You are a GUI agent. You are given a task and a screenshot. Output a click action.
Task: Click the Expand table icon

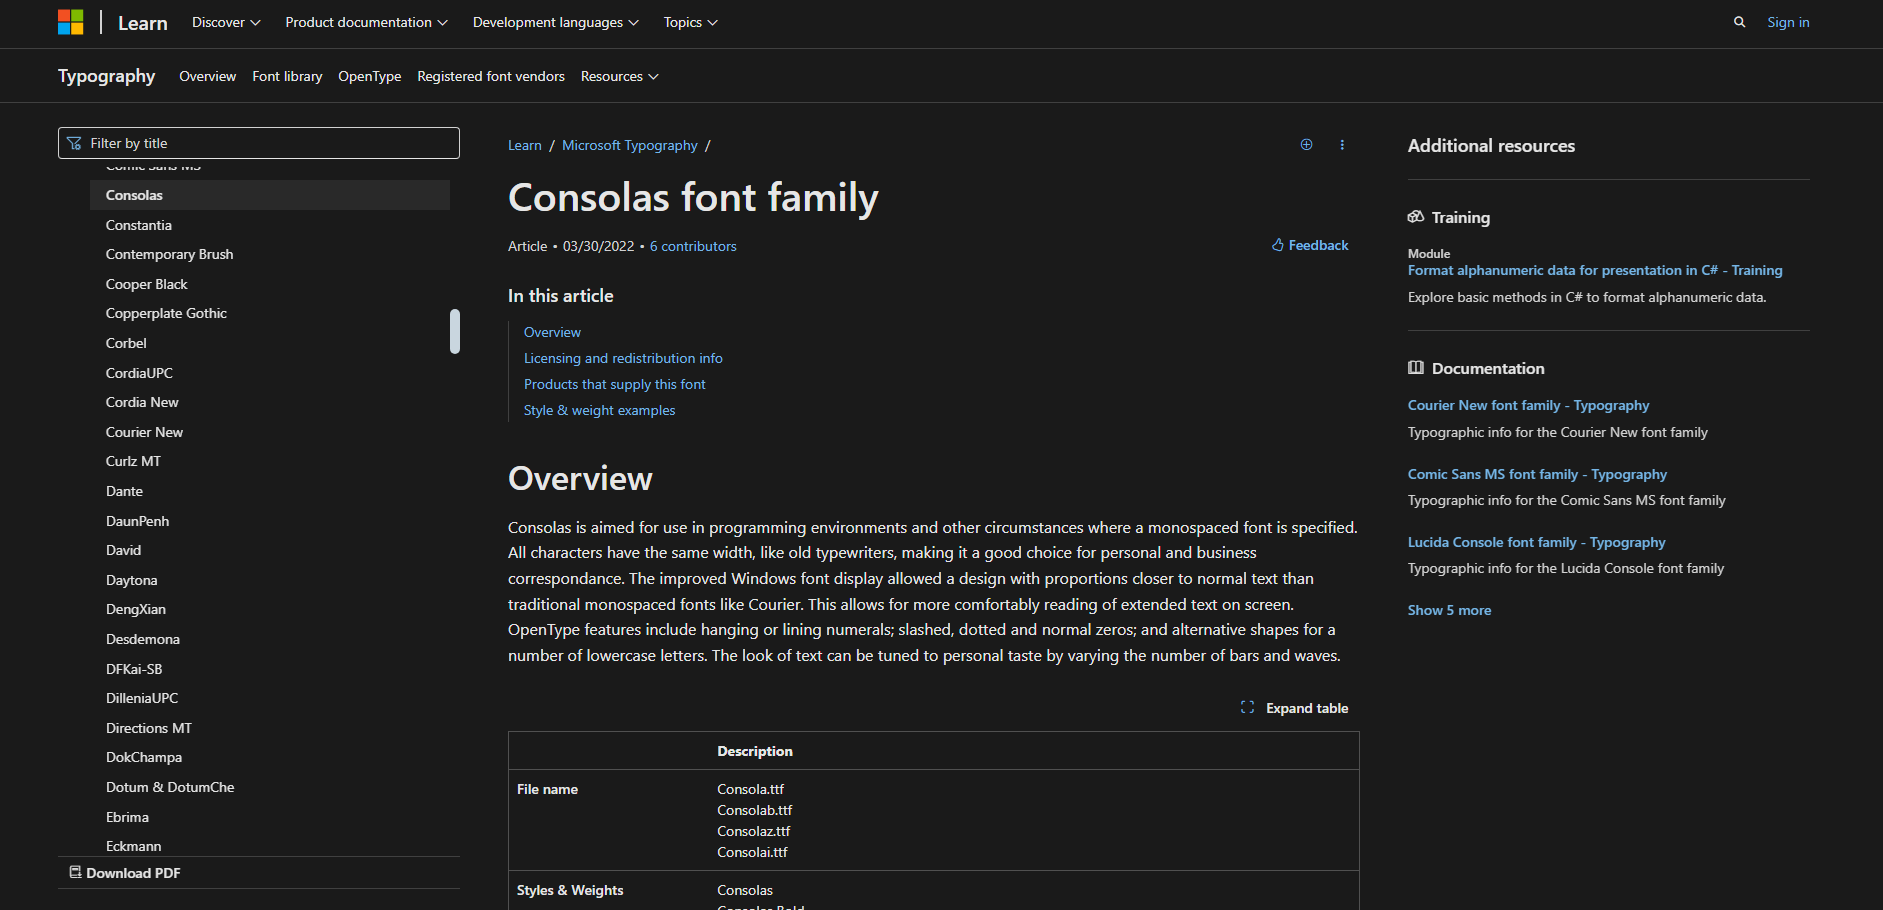(1247, 707)
